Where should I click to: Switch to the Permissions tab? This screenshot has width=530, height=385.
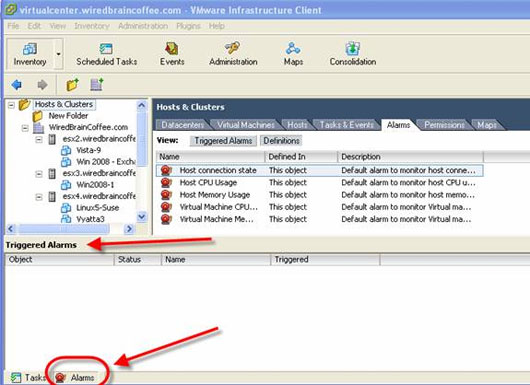pyautogui.click(x=444, y=125)
